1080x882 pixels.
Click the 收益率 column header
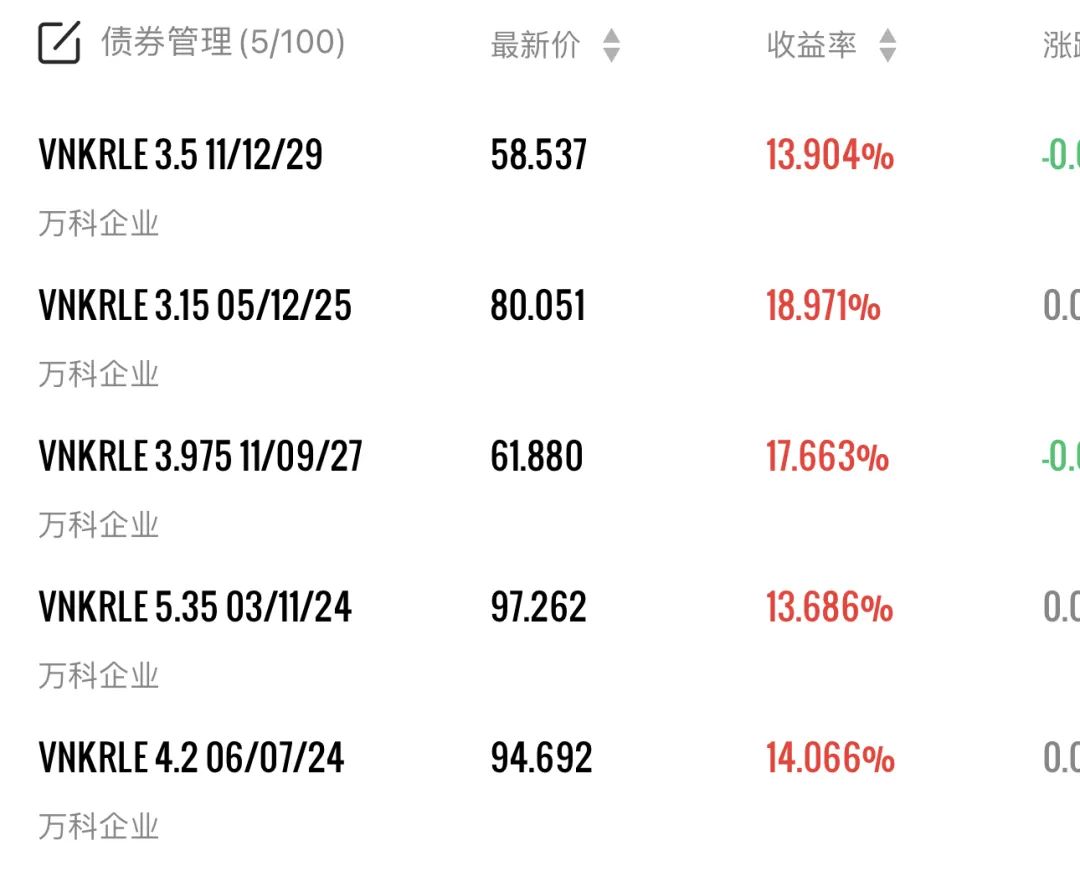811,46
